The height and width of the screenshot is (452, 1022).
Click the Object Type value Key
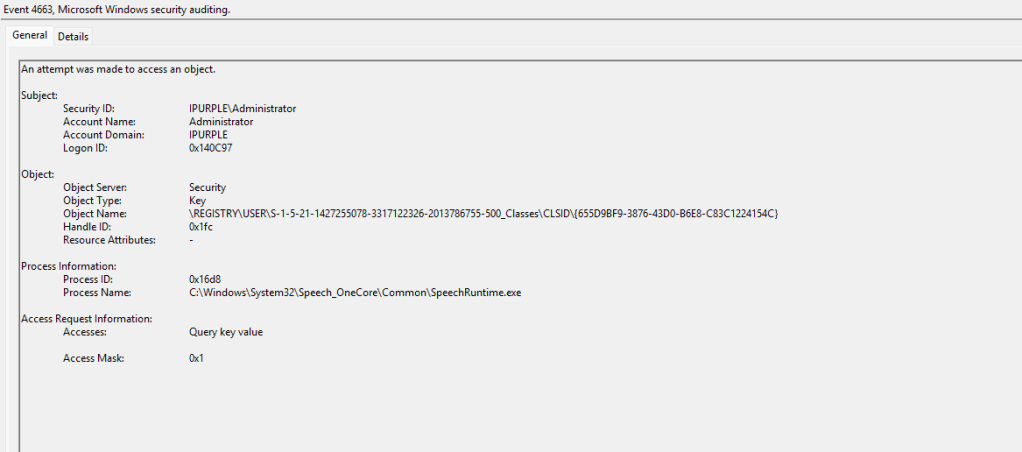coord(197,200)
